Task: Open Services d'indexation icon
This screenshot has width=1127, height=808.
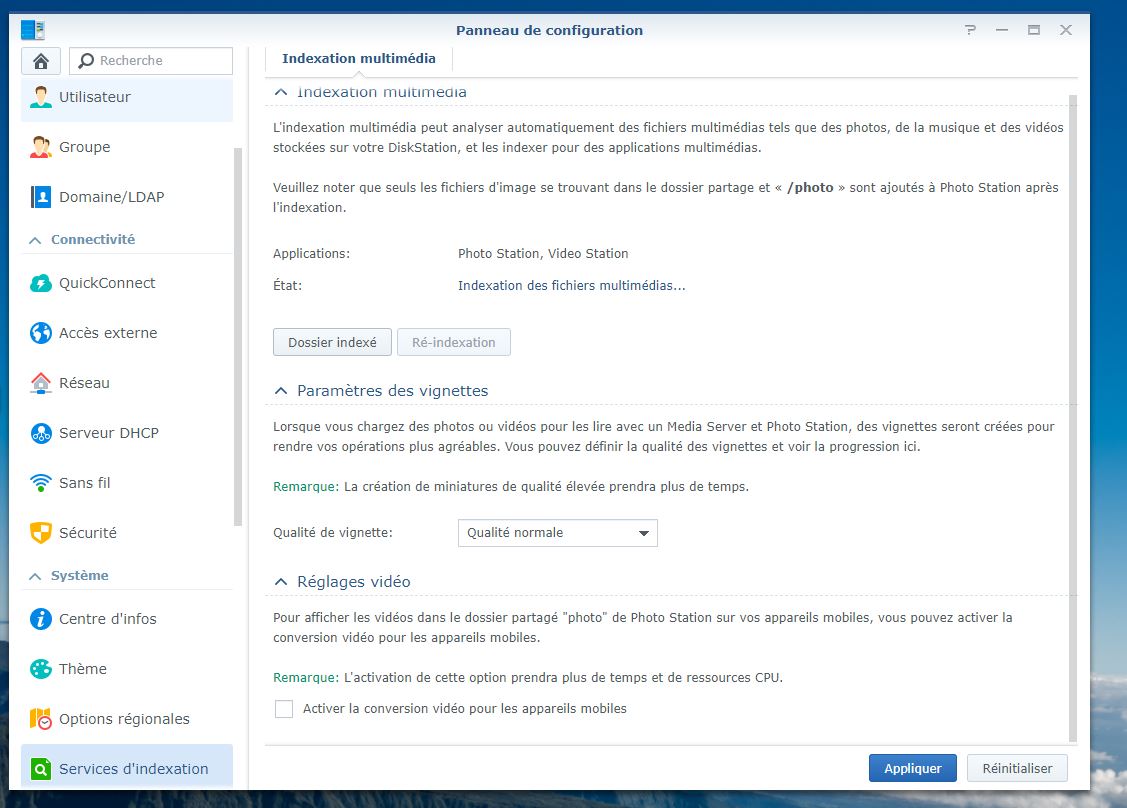Action: [41, 768]
